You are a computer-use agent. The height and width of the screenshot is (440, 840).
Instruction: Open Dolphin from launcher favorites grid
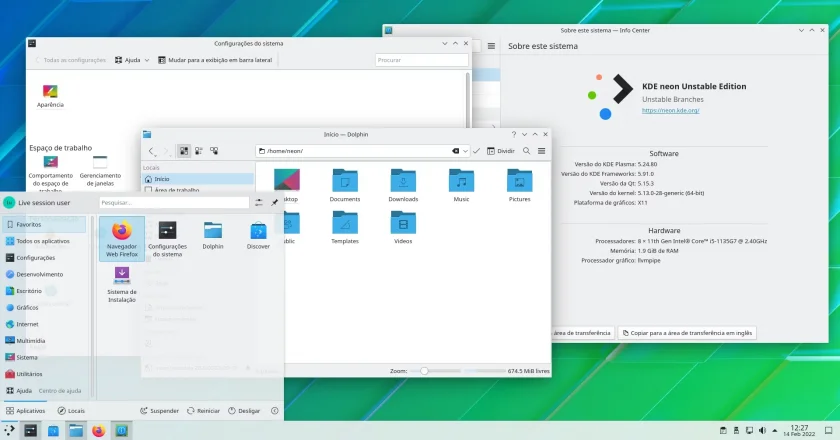(x=213, y=235)
